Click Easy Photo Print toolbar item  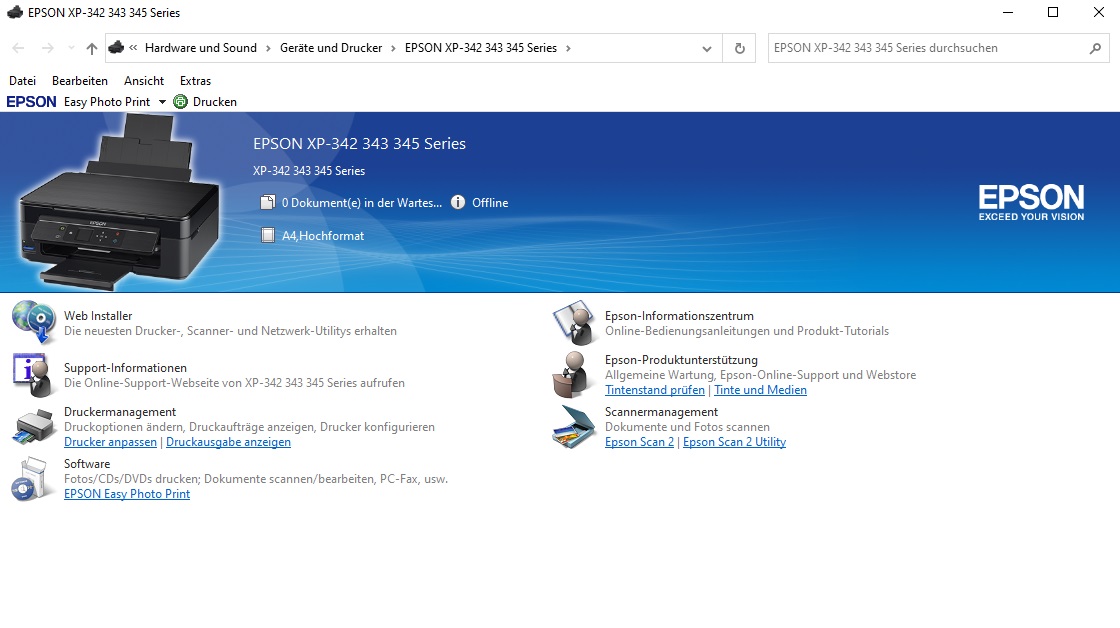(x=106, y=101)
